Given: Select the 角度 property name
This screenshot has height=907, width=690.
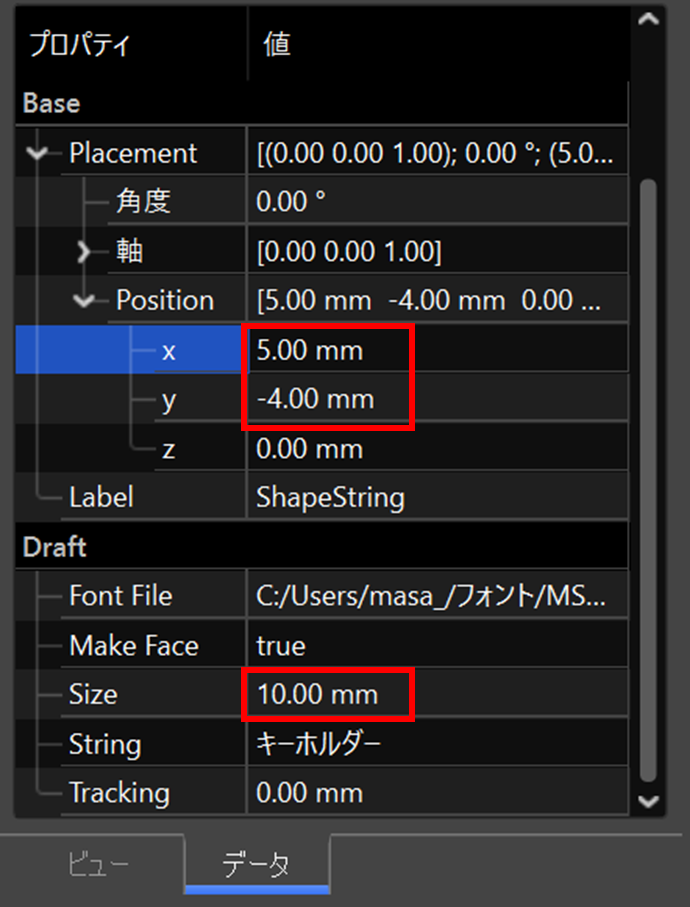Looking at the screenshot, I should coord(143,202).
